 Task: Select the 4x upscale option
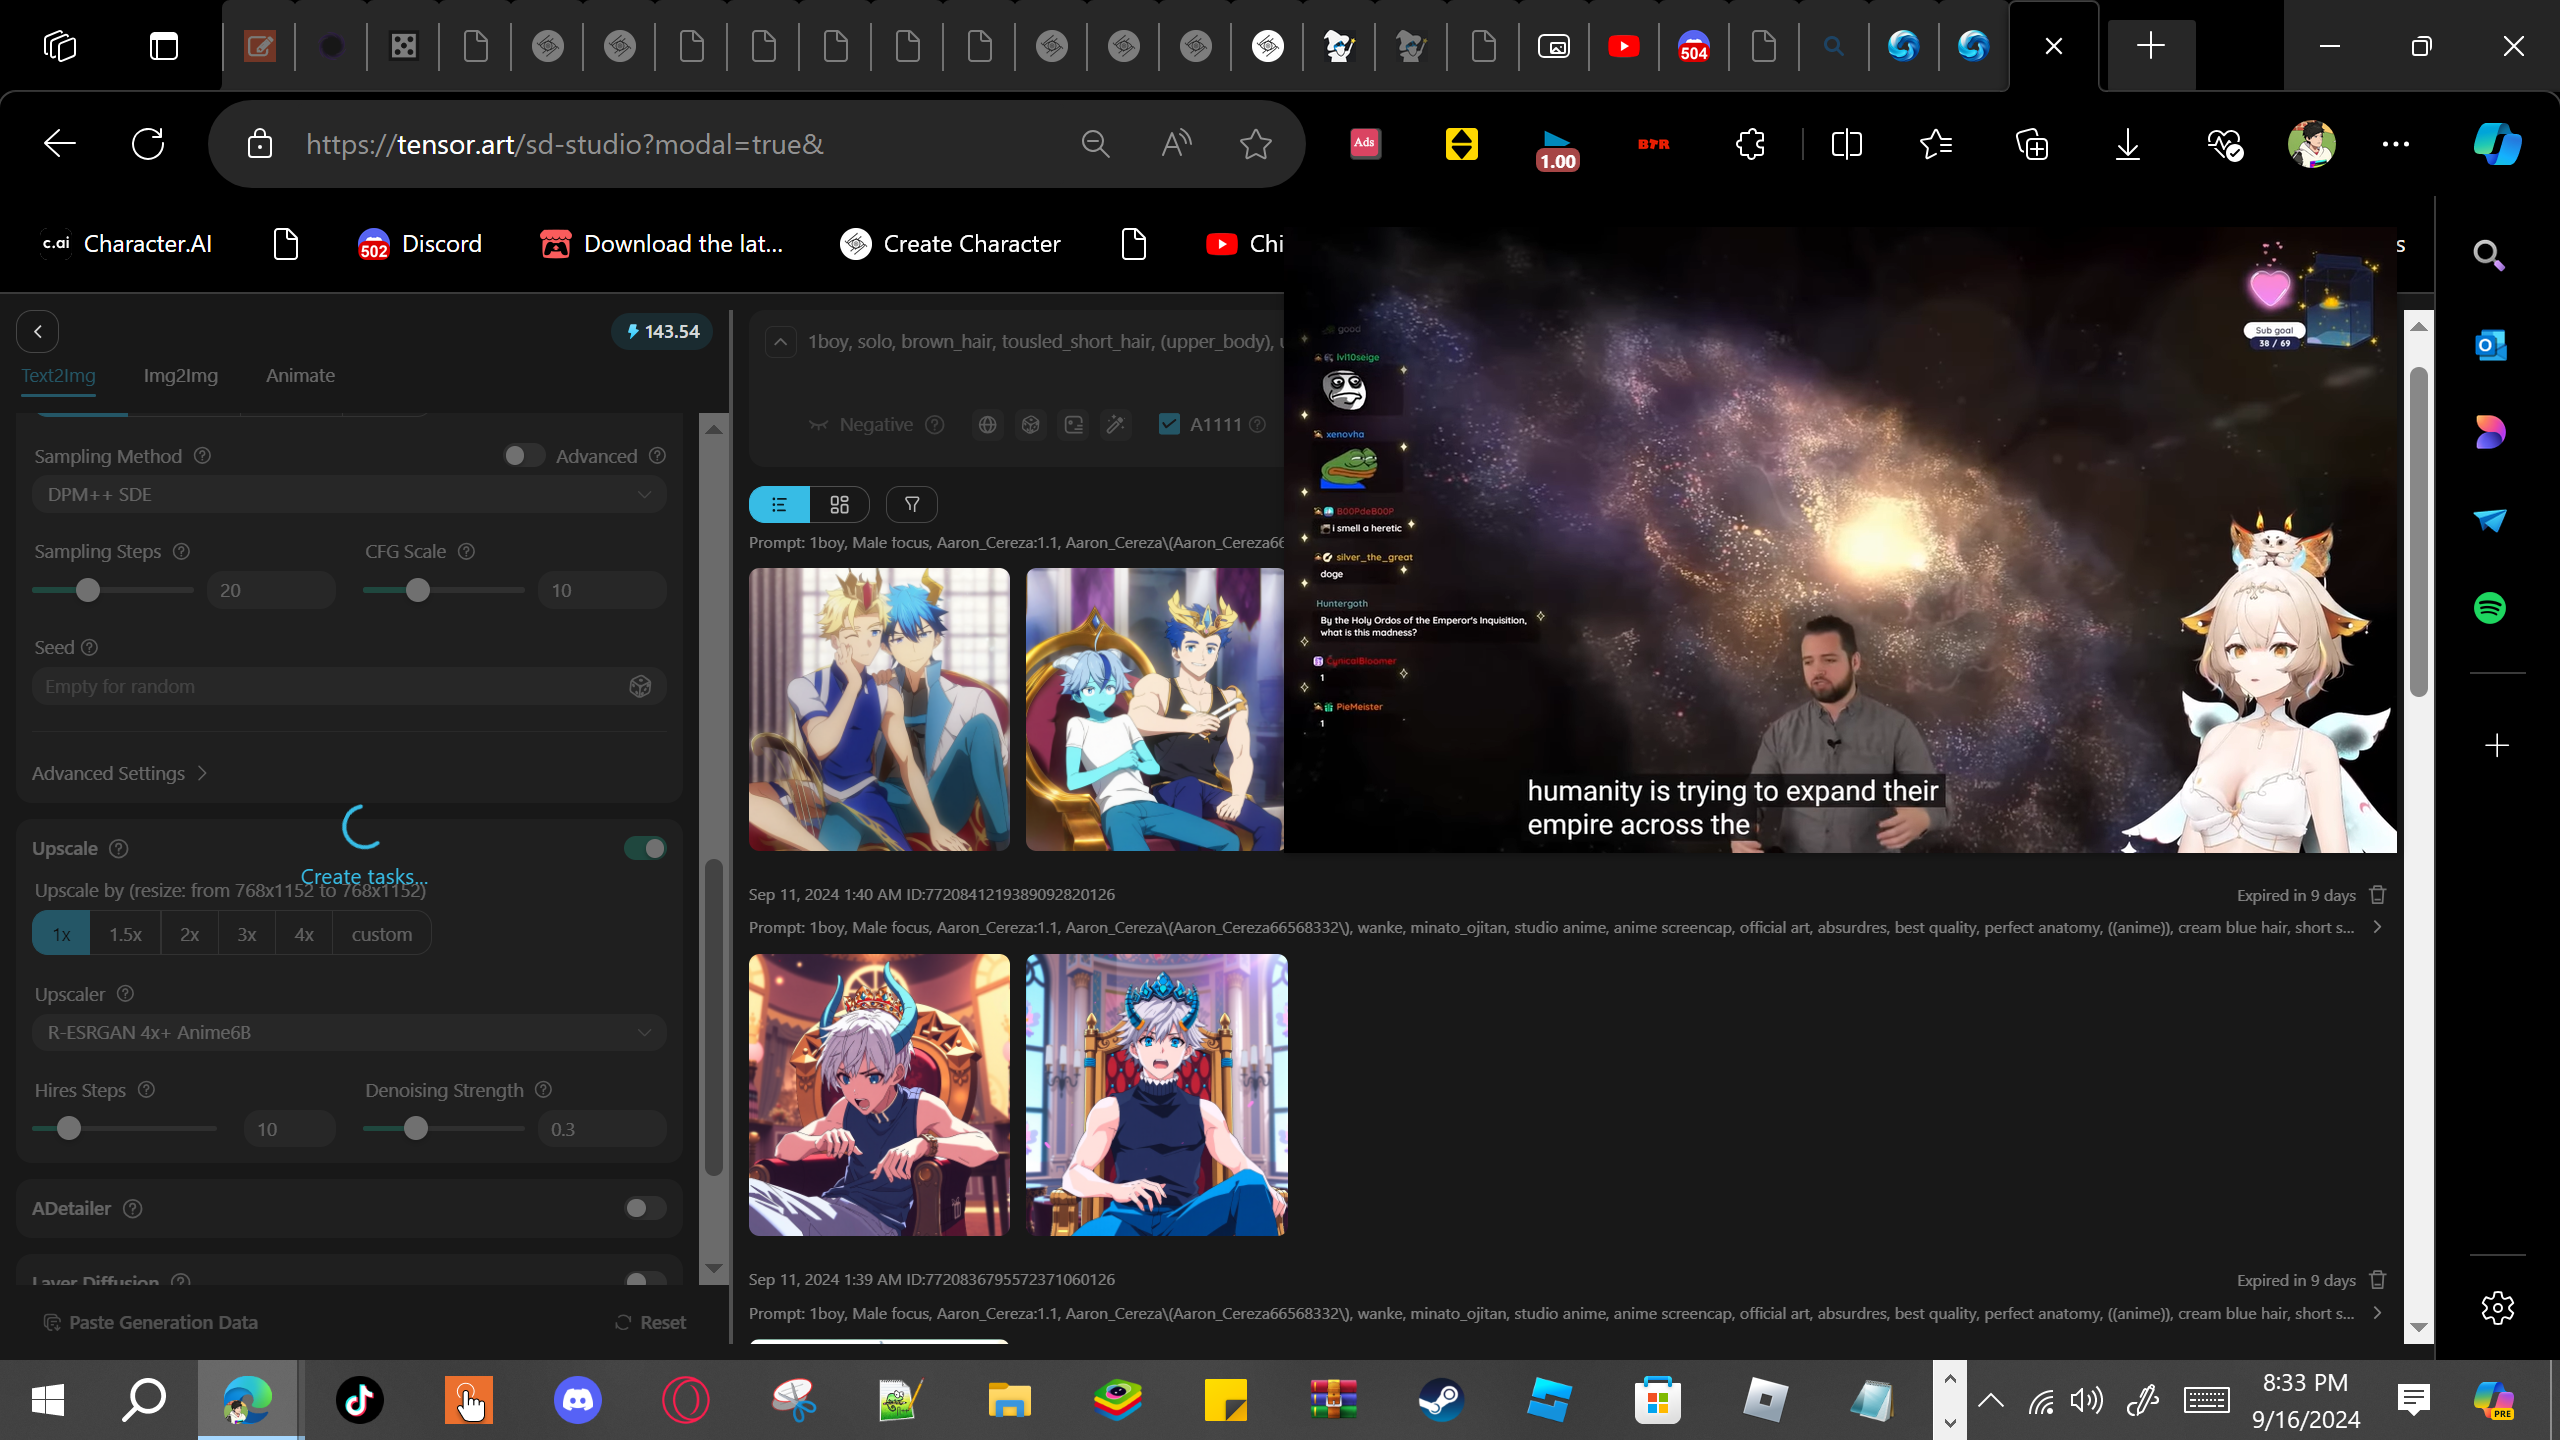[304, 934]
